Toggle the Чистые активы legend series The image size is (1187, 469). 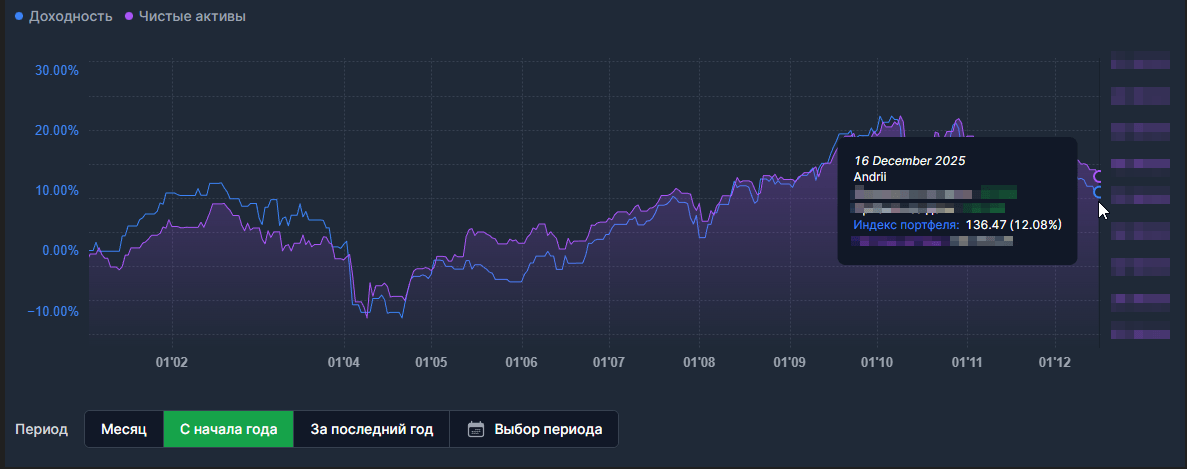click(185, 16)
